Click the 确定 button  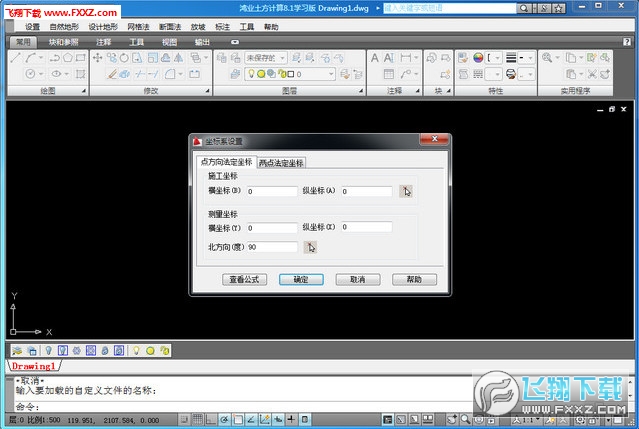pyautogui.click(x=301, y=279)
